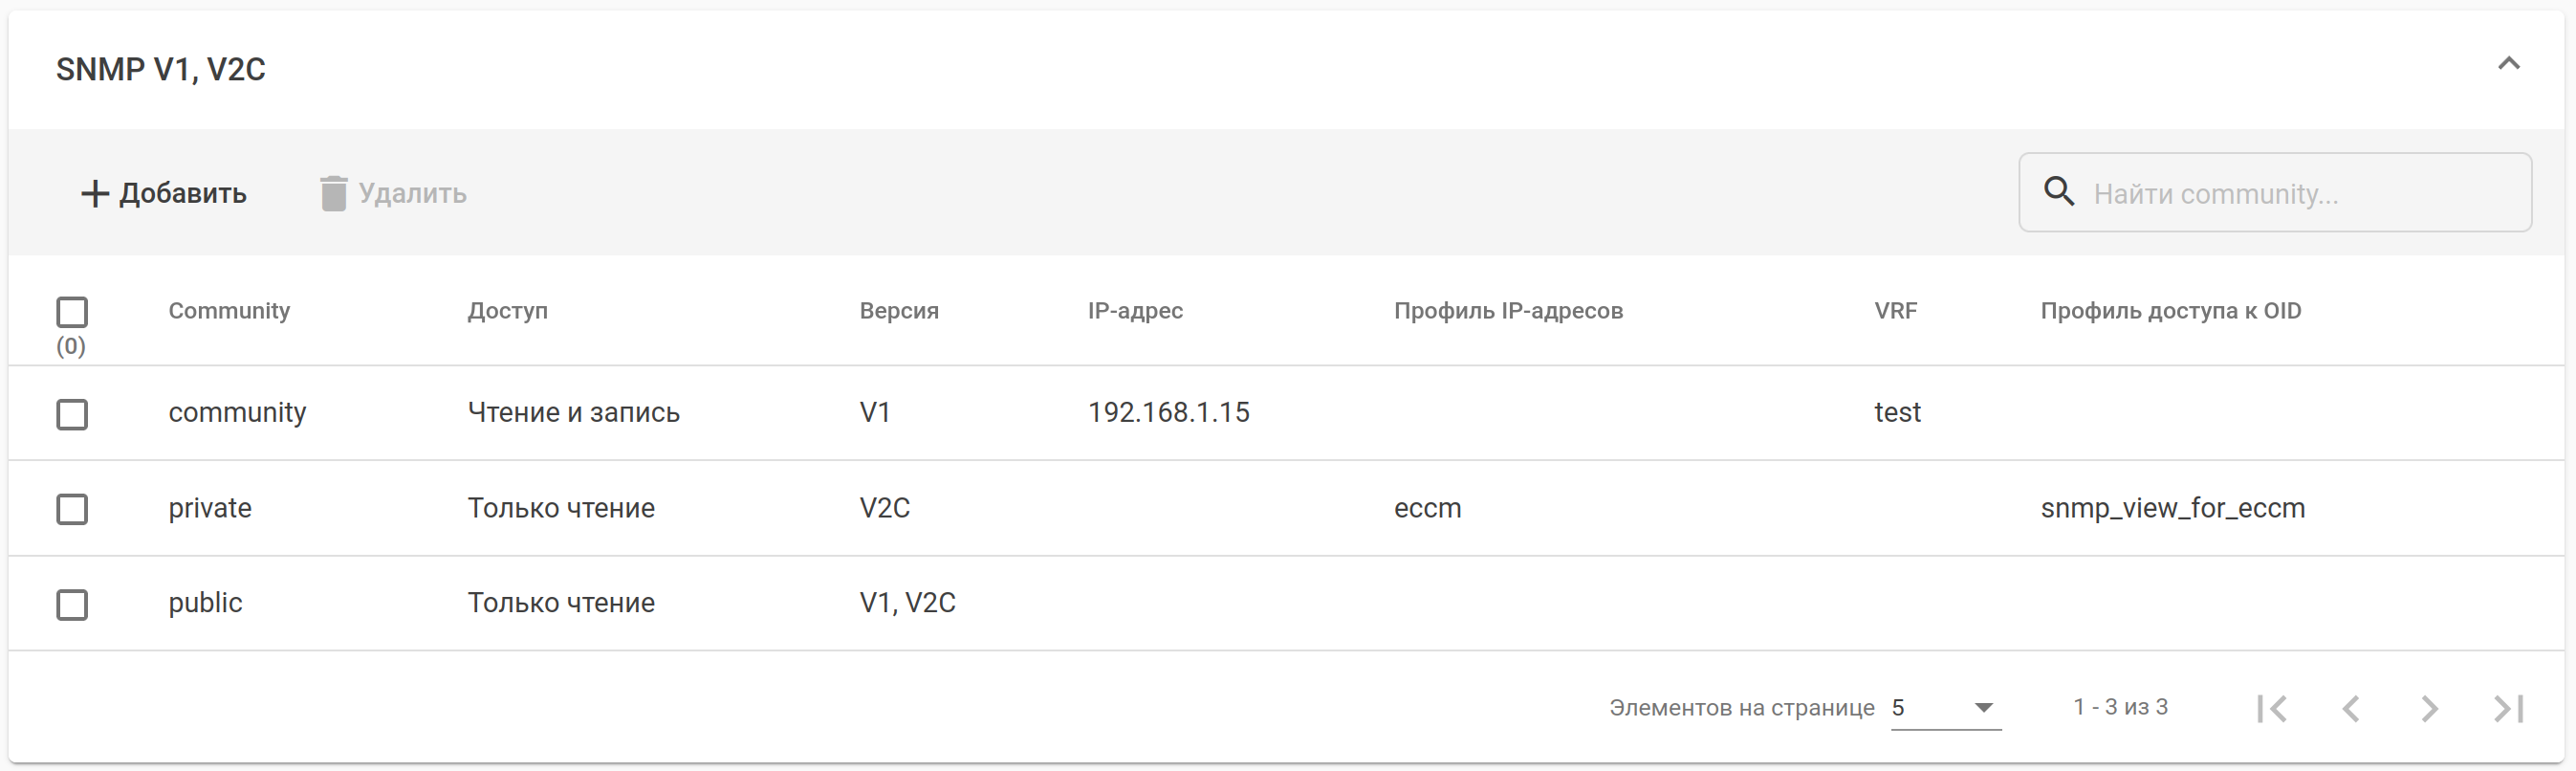
Task: Collapse the SNMP V1, V2C panel
Action: 2508,64
